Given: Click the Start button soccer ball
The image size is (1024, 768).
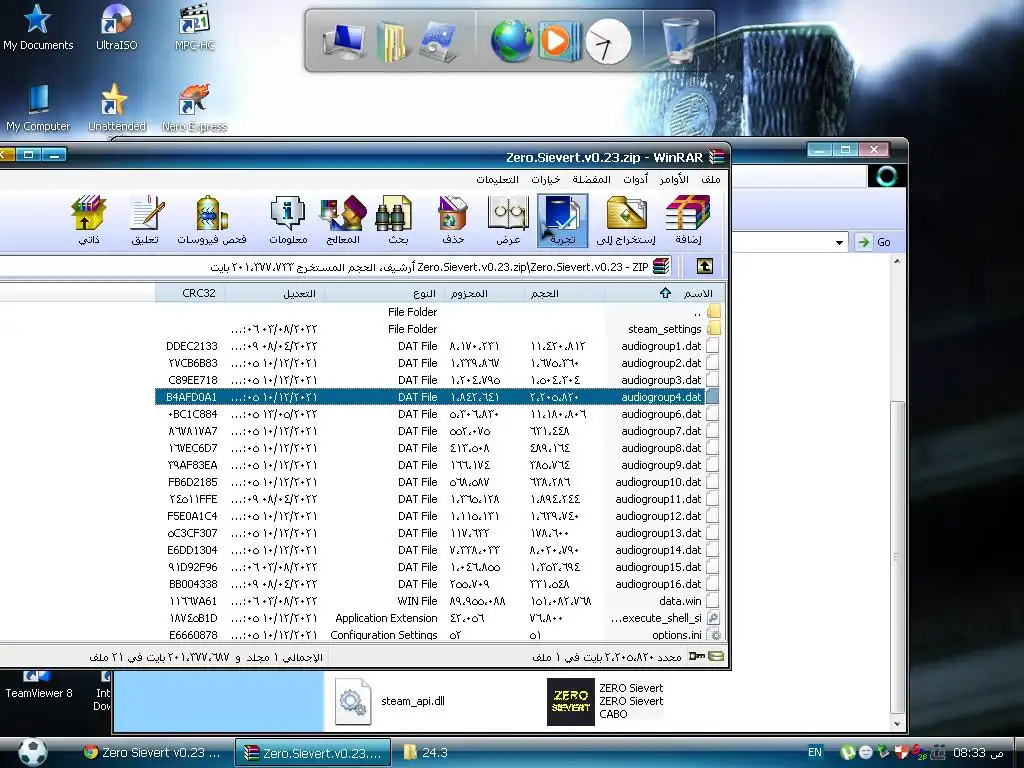Looking at the screenshot, I should coord(32,752).
